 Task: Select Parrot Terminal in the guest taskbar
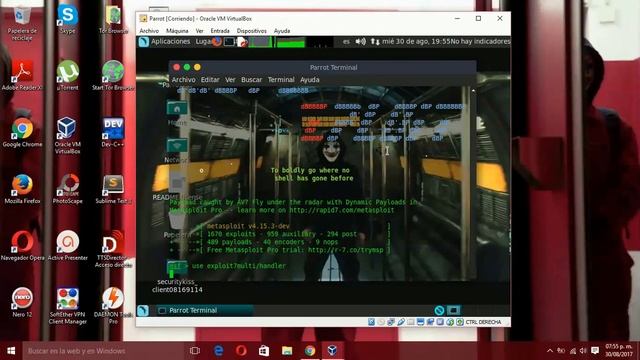point(204,310)
